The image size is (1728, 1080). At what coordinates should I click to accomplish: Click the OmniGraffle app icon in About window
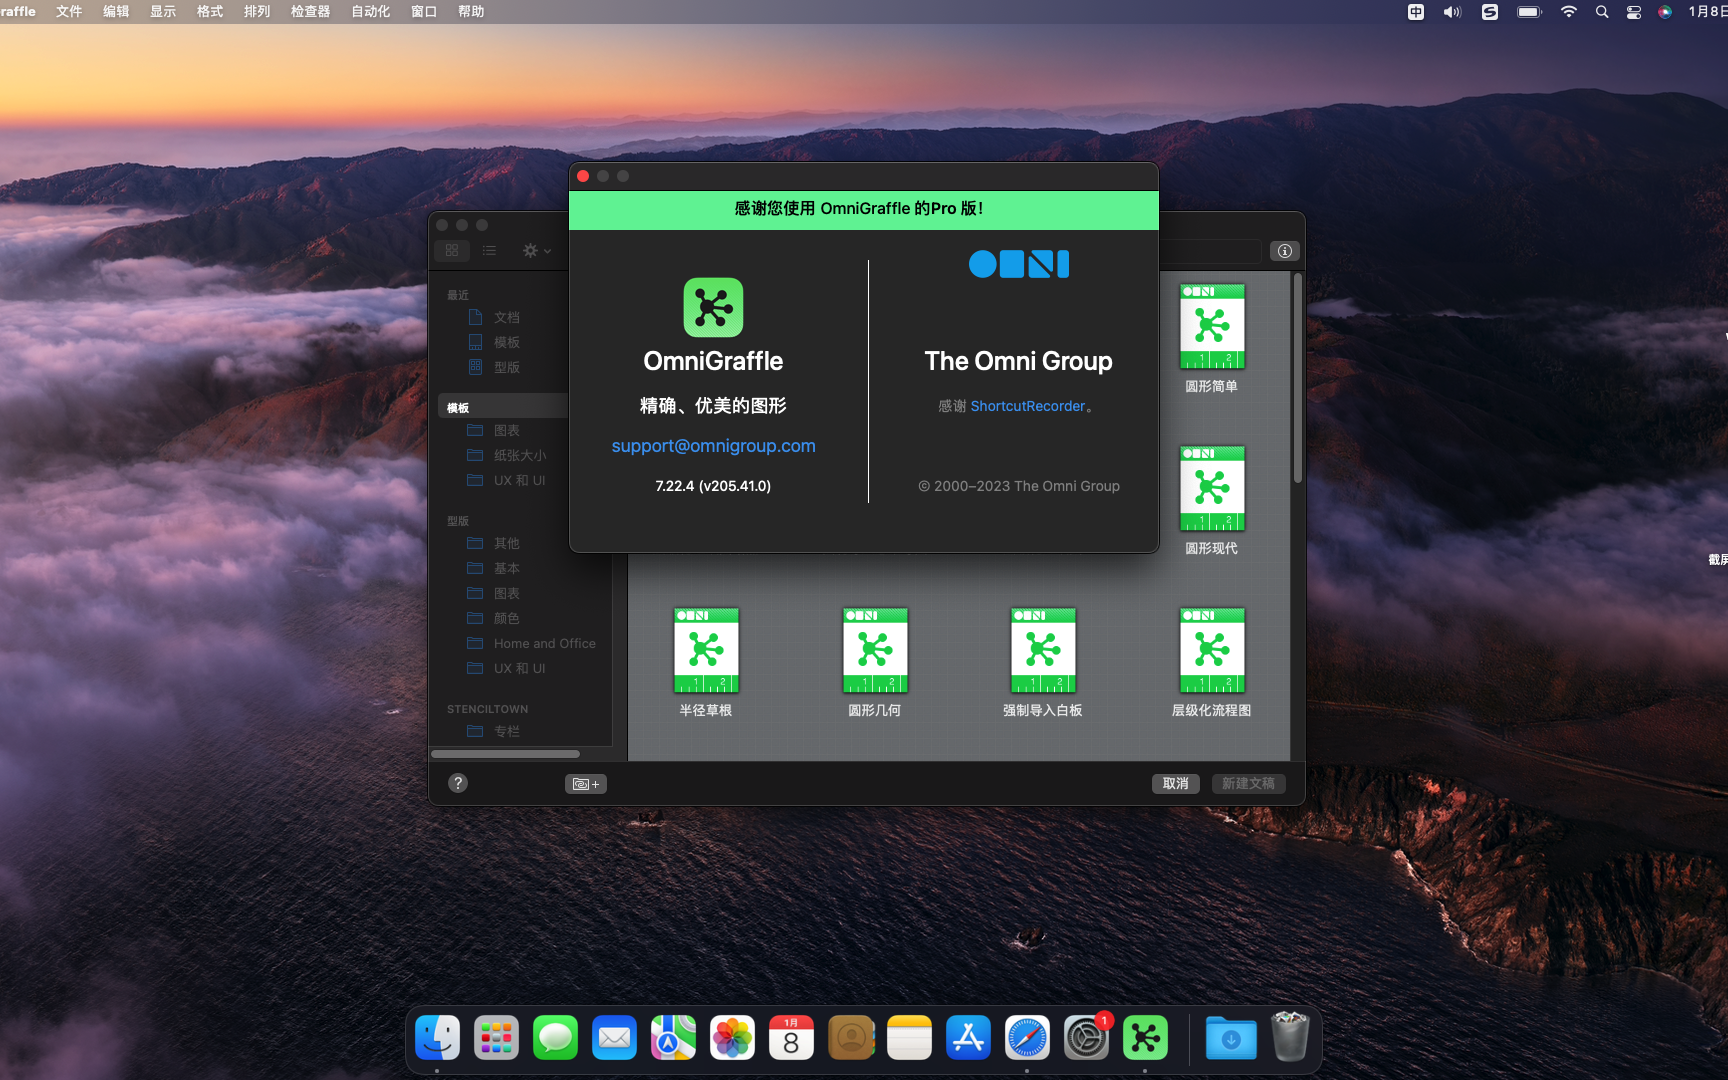[x=713, y=307]
